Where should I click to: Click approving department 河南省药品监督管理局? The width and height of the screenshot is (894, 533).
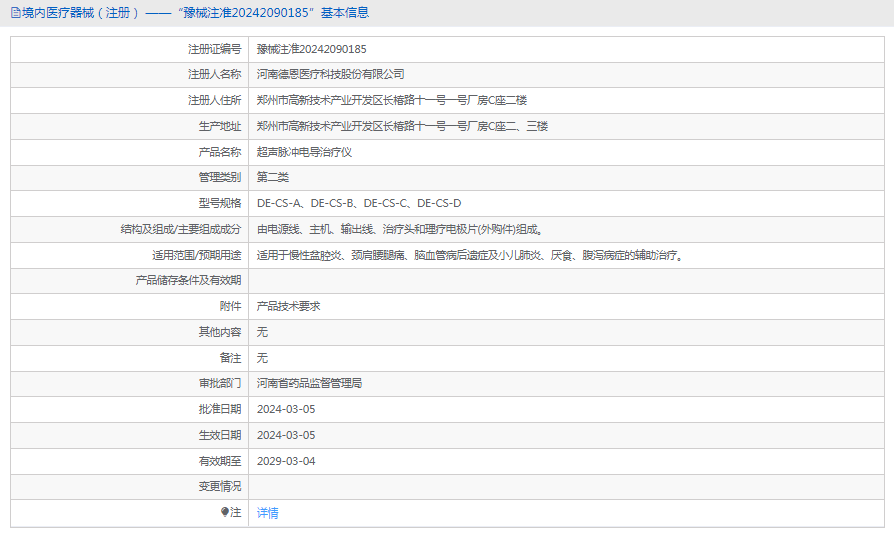point(310,383)
